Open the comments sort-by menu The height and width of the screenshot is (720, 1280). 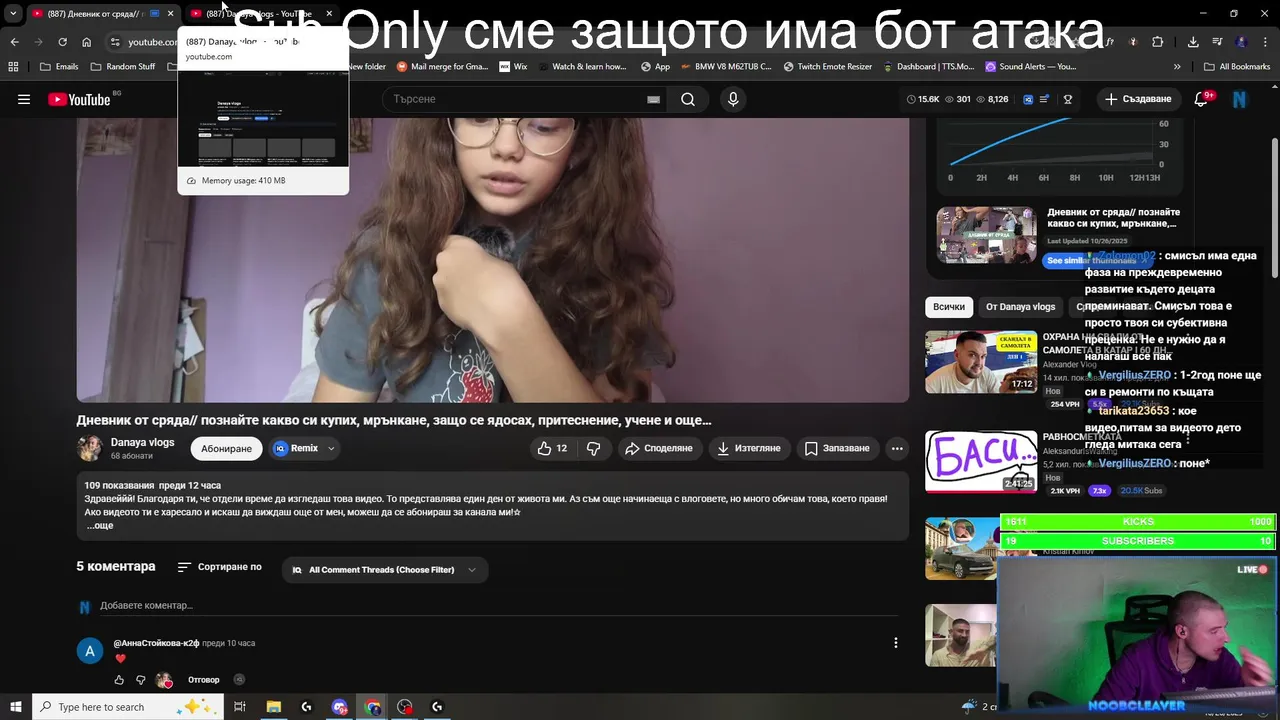(220, 567)
